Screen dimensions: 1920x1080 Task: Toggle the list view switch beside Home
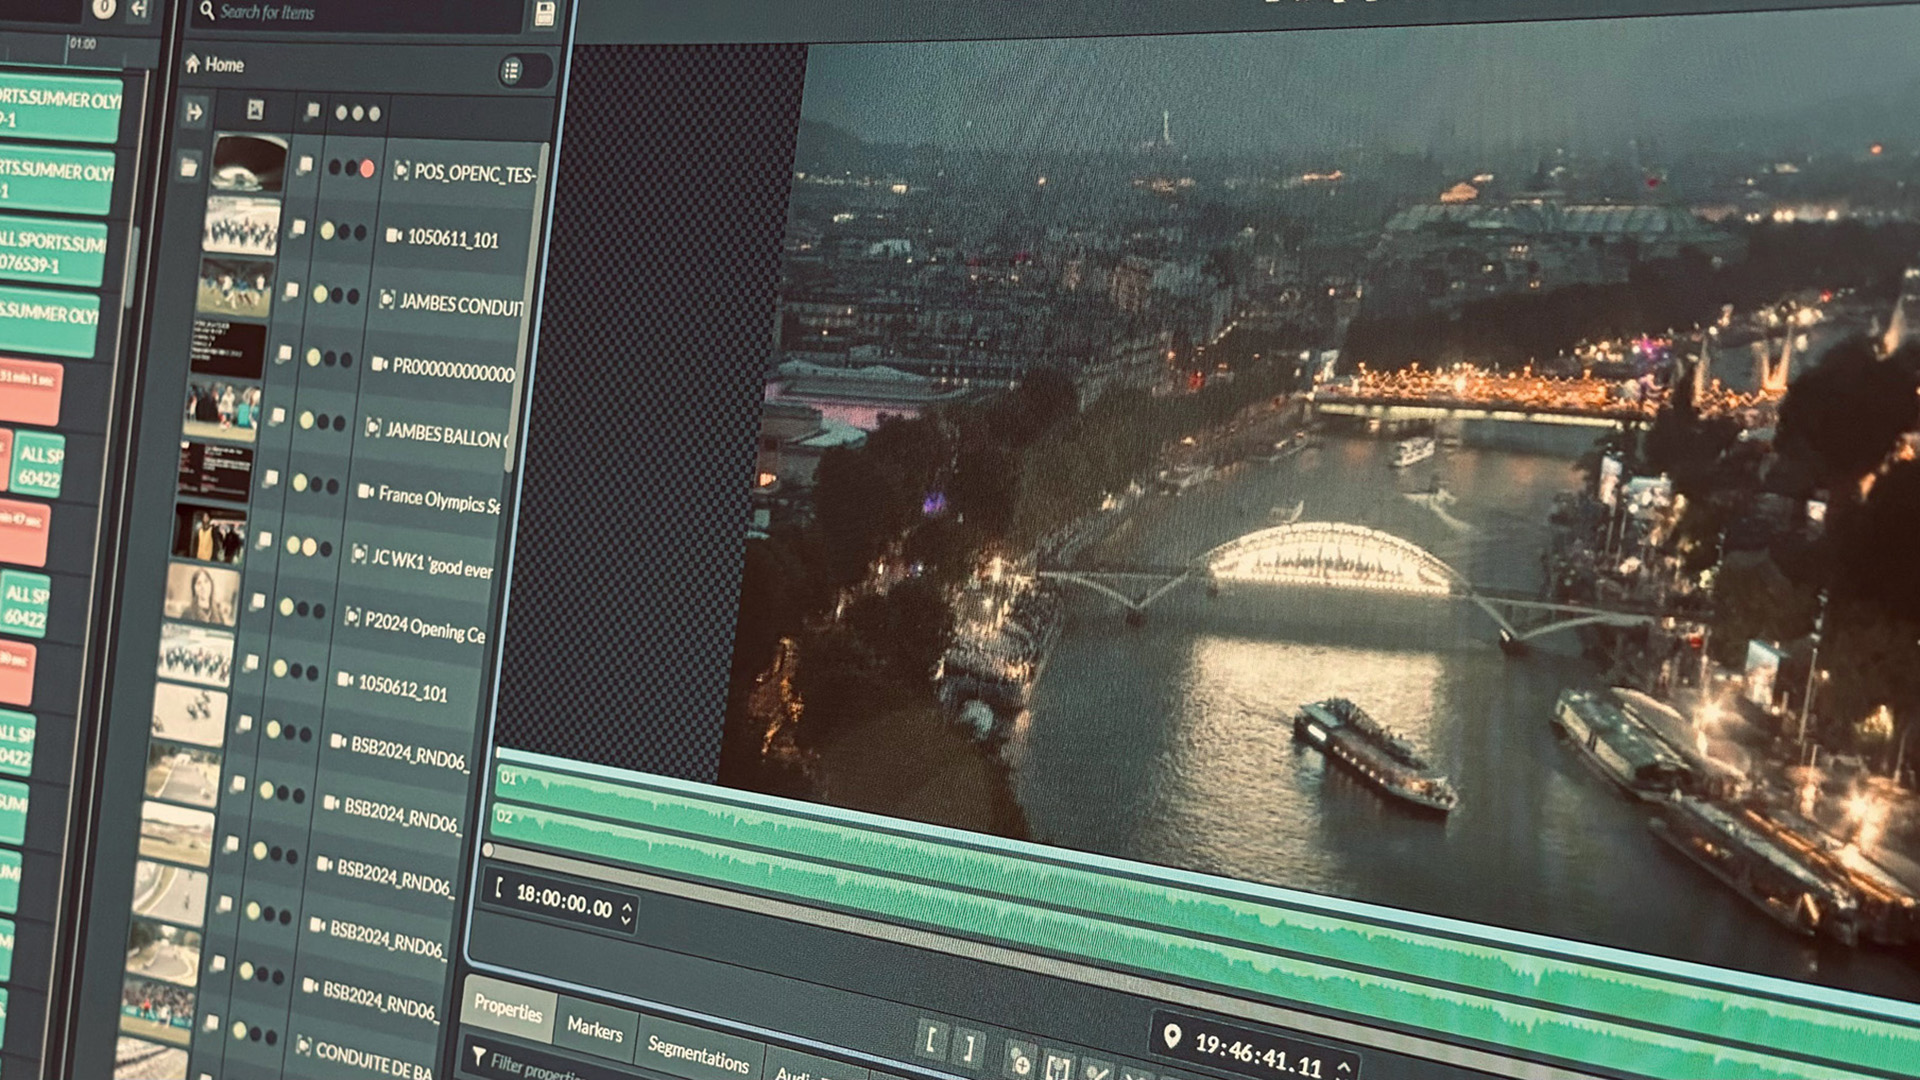512,70
